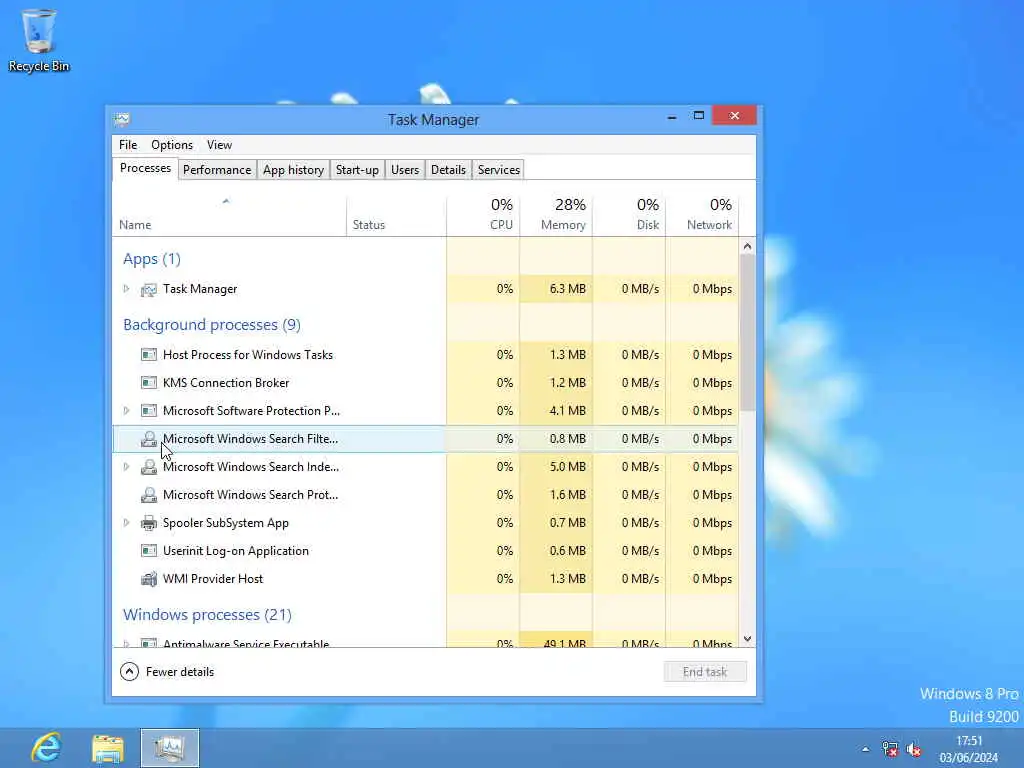1024x768 pixels.
Task: Click the WMI Provider Host icon
Action: pos(149,579)
